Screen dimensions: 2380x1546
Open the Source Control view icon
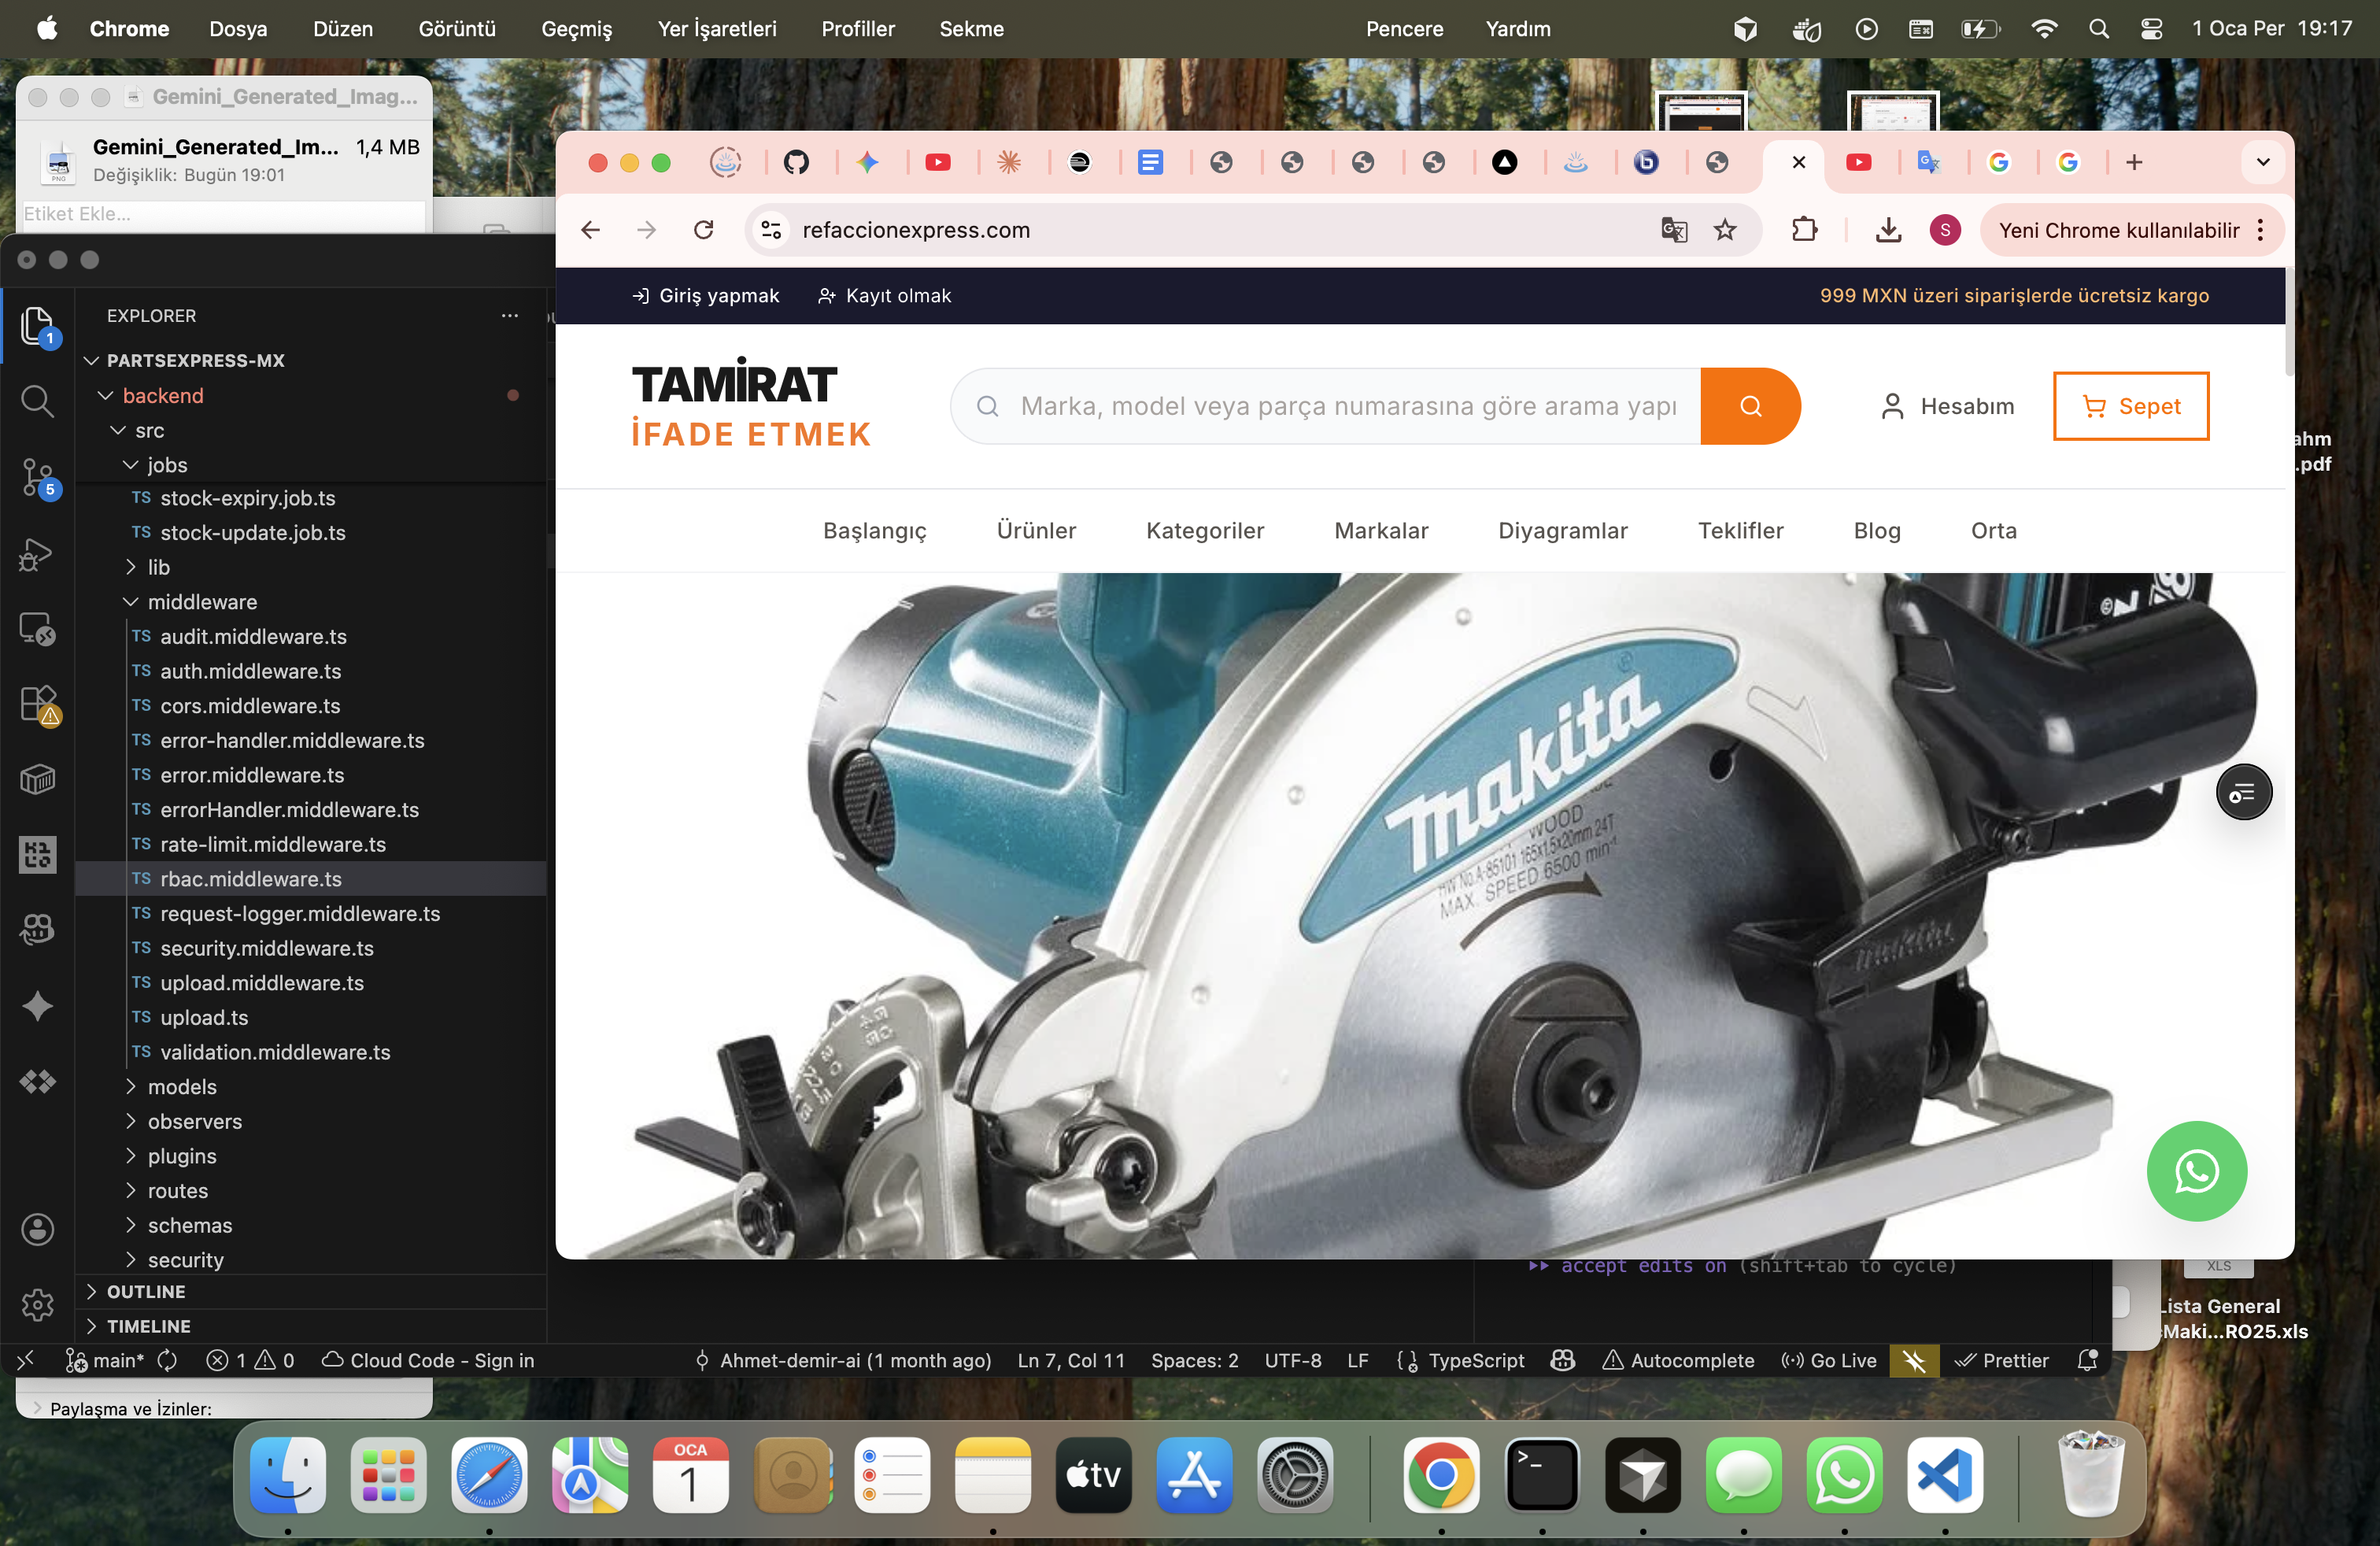click(37, 478)
